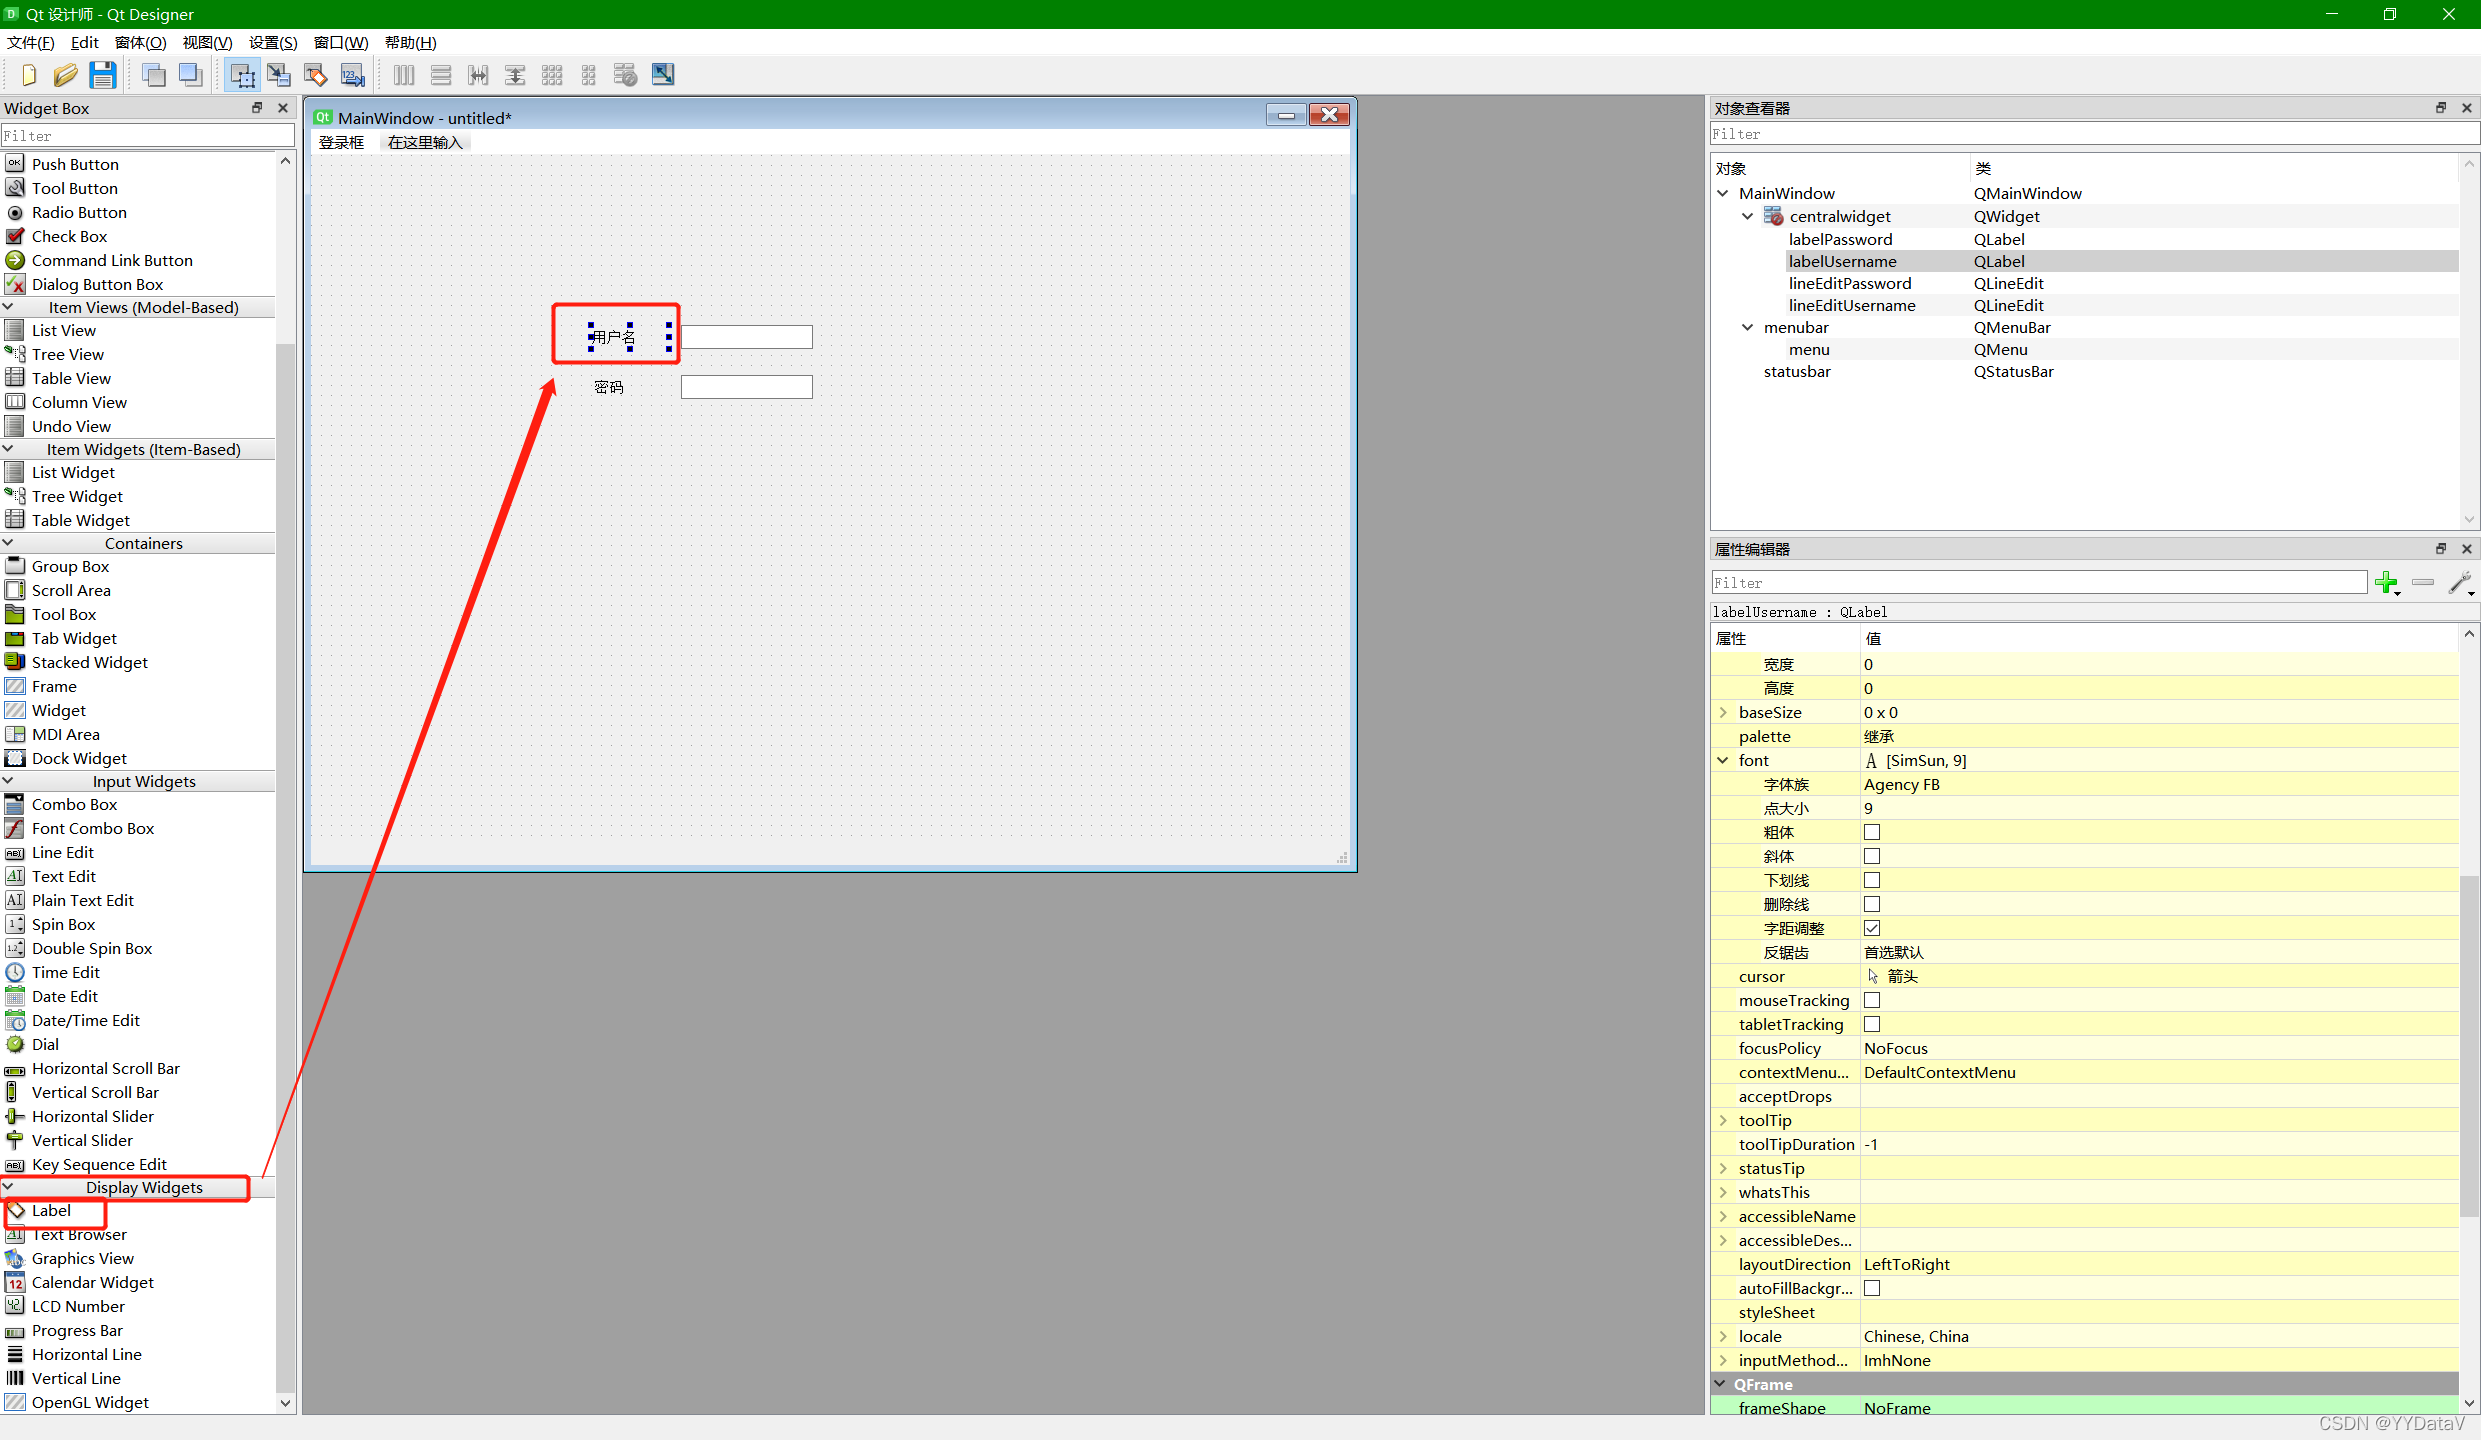Click green plus add property icon

[2386, 583]
